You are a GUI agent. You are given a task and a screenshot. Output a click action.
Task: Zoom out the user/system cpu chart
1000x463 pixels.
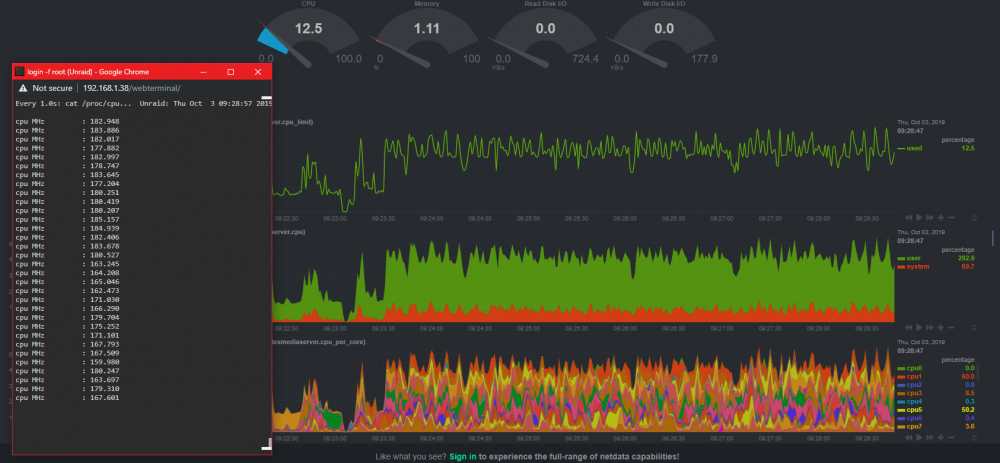[x=951, y=327]
